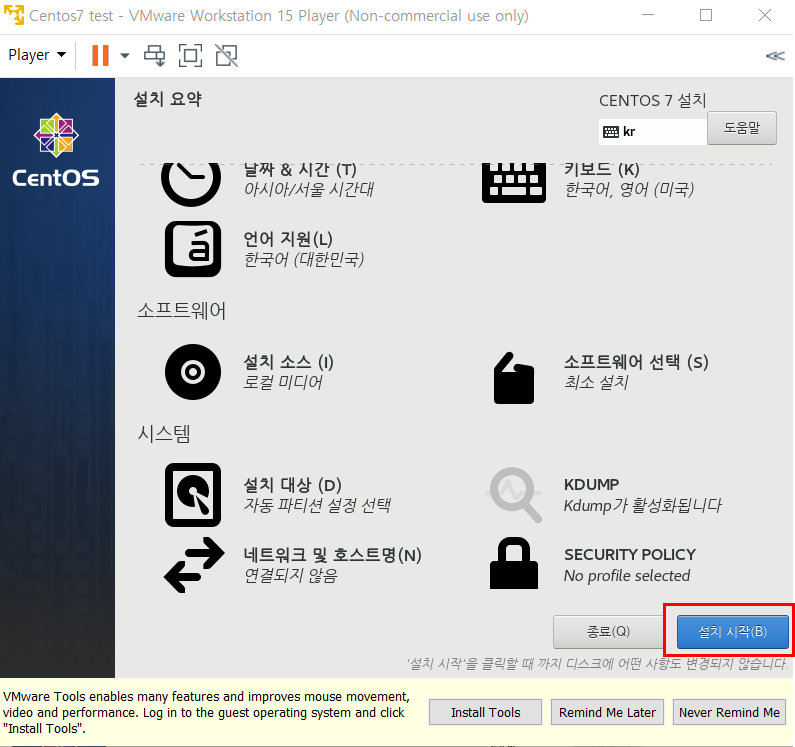Click the 설치 시작(B) begin installation button
Screen dimensions: 795x747
click(x=733, y=631)
